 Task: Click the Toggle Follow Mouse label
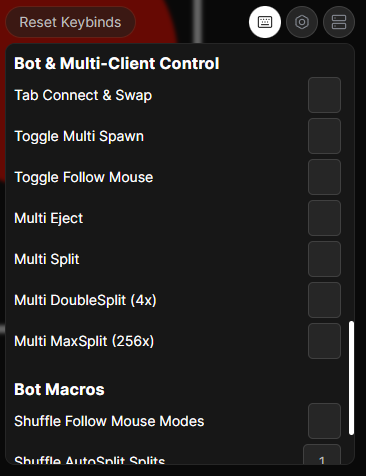pyautogui.click(x=84, y=177)
